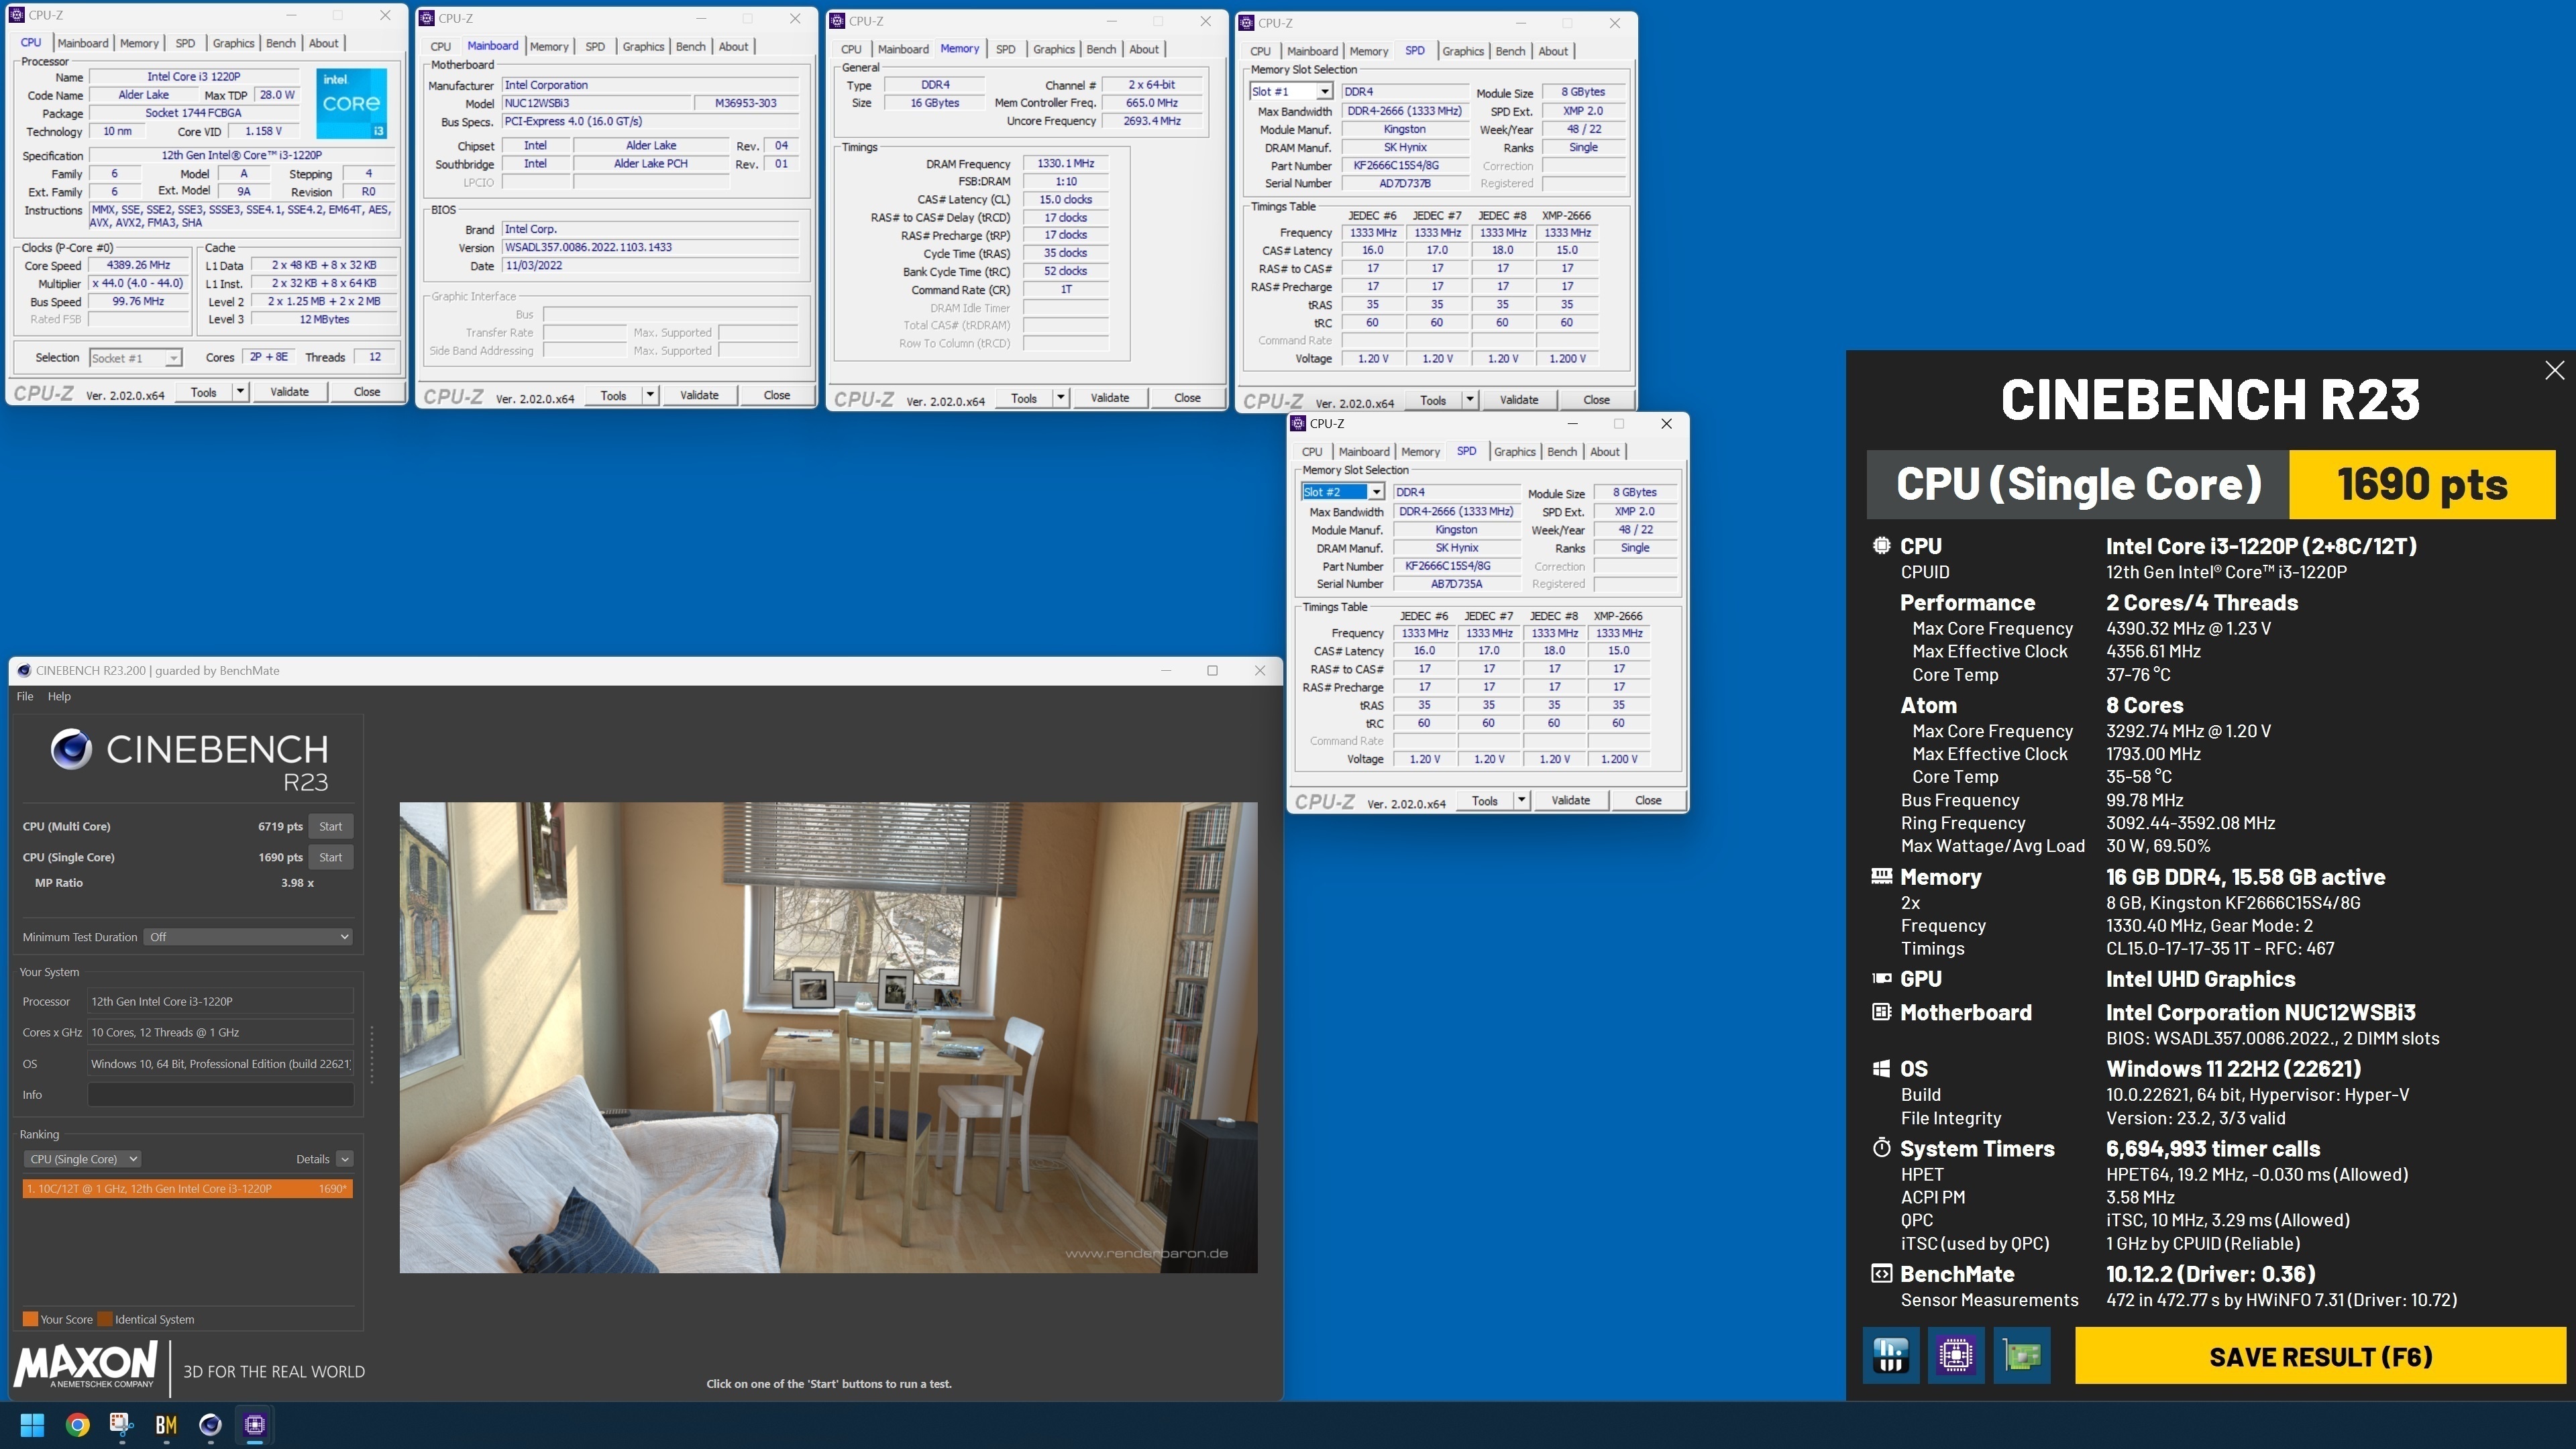Viewport: 2576px width, 1449px height.
Task: Click the BIOS version WSADL357 field
Action: tap(651, 247)
